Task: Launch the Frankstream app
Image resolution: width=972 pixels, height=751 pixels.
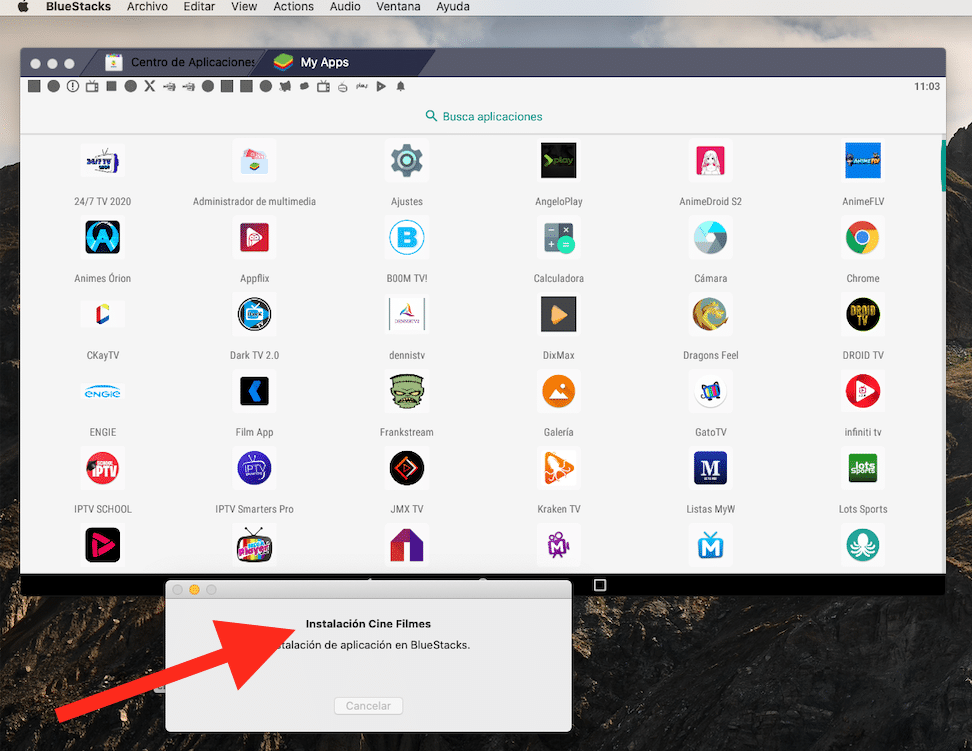Action: click(406, 392)
